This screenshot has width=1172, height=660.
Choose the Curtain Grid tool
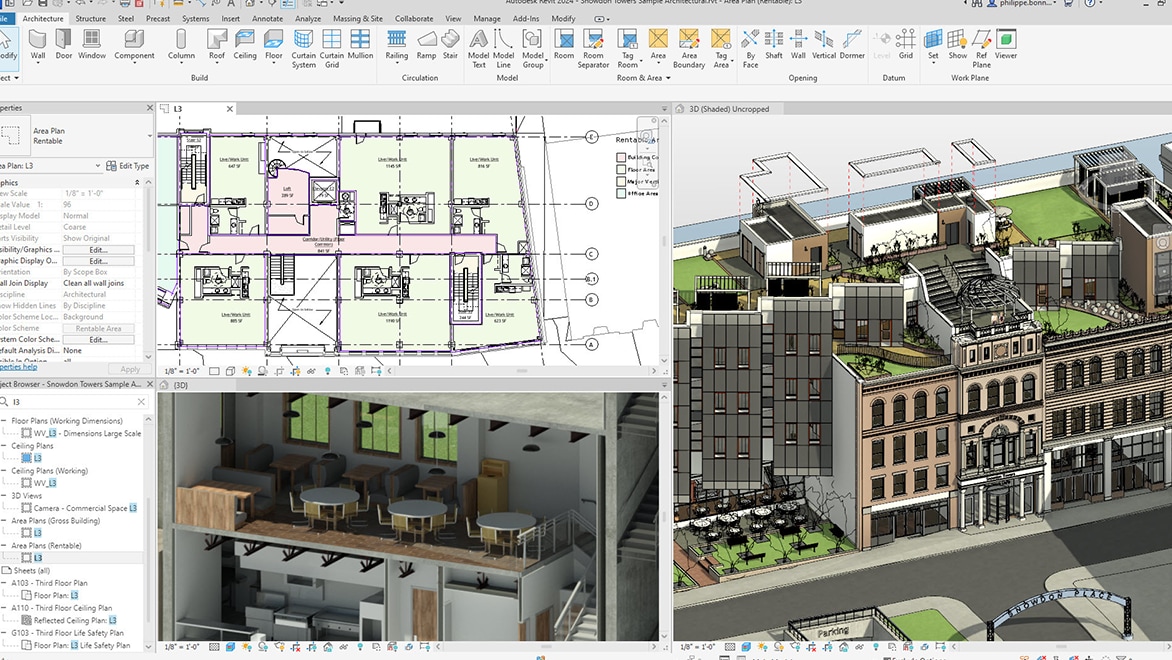pyautogui.click(x=332, y=49)
